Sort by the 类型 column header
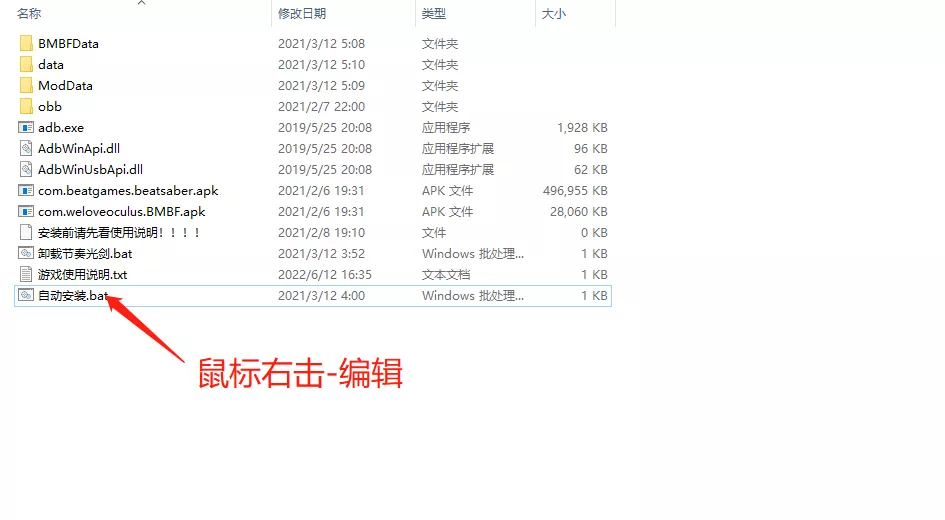 pos(434,13)
